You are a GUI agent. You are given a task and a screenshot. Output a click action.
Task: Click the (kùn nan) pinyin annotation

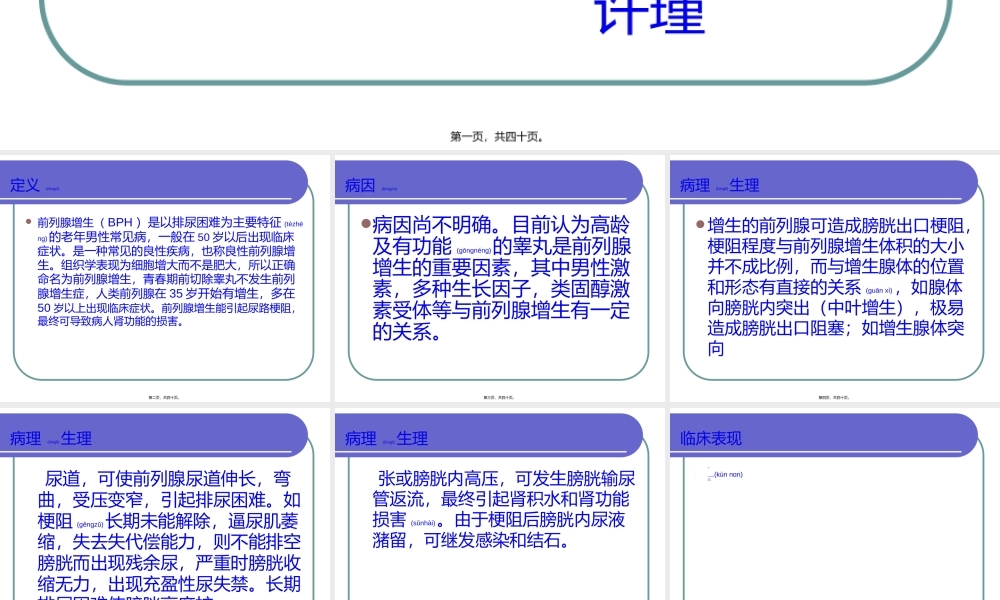(x=727, y=475)
